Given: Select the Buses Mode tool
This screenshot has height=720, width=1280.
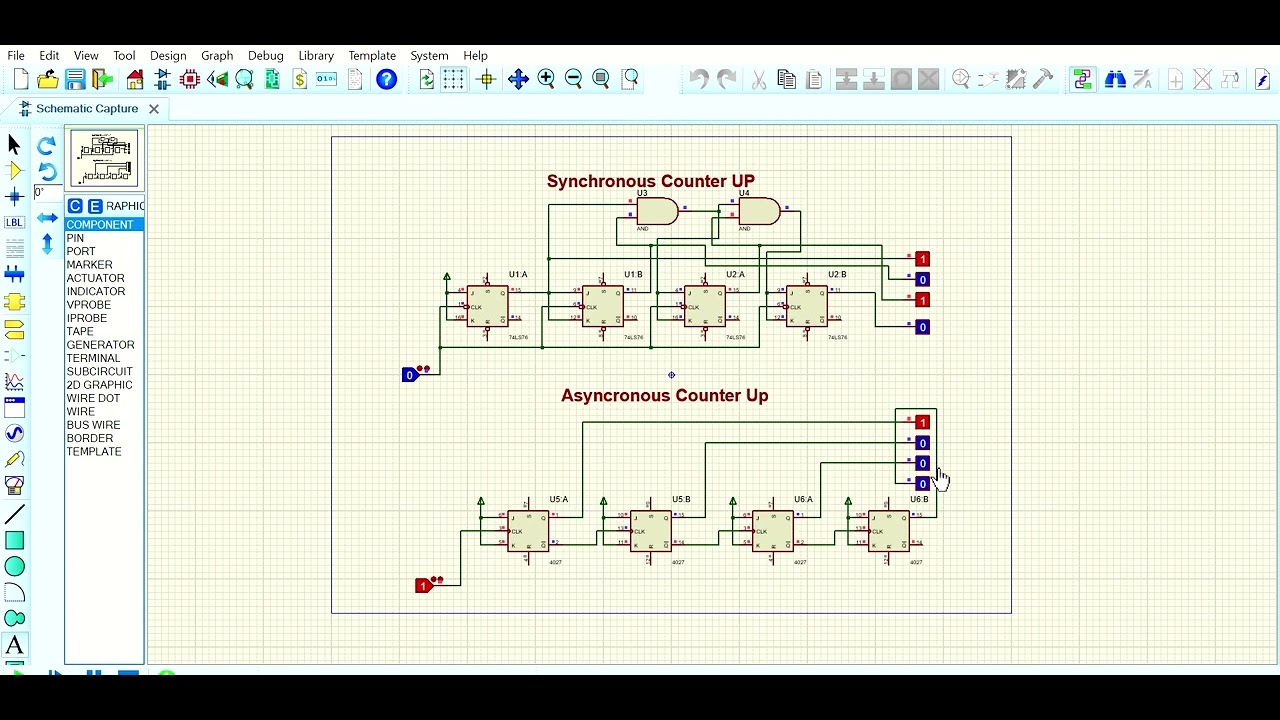Looking at the screenshot, I should [x=14, y=274].
